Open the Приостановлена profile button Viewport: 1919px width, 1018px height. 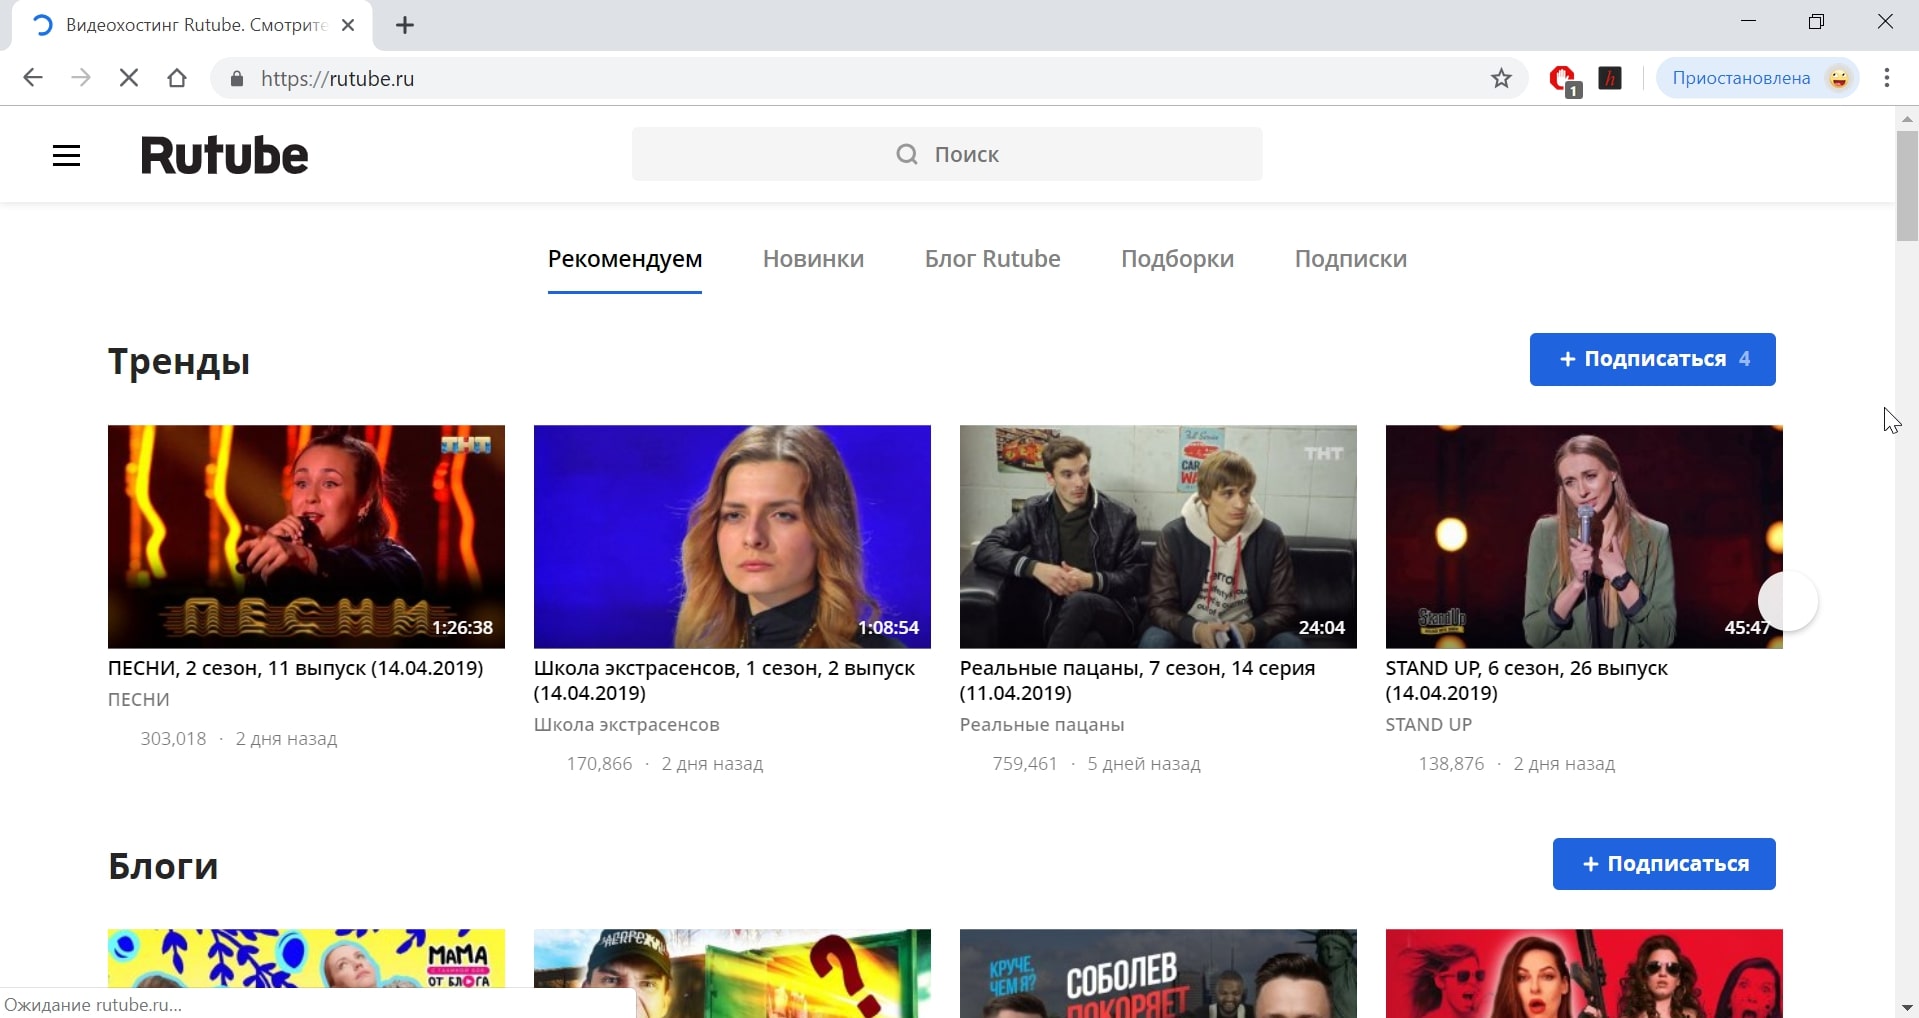(x=1758, y=78)
